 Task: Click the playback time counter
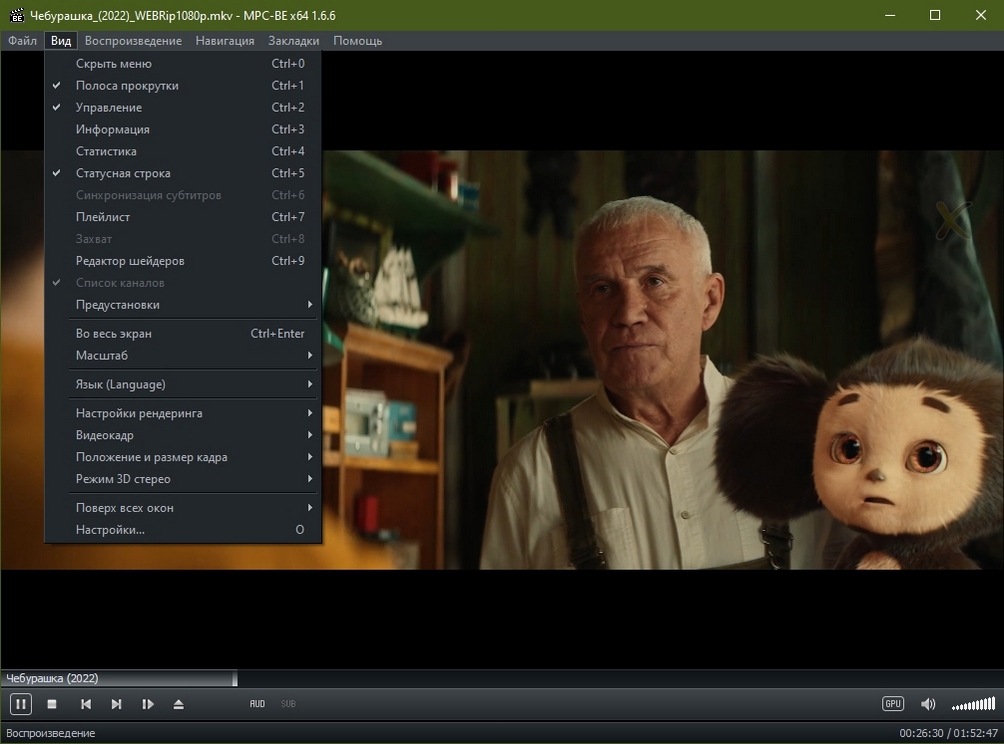[948, 733]
